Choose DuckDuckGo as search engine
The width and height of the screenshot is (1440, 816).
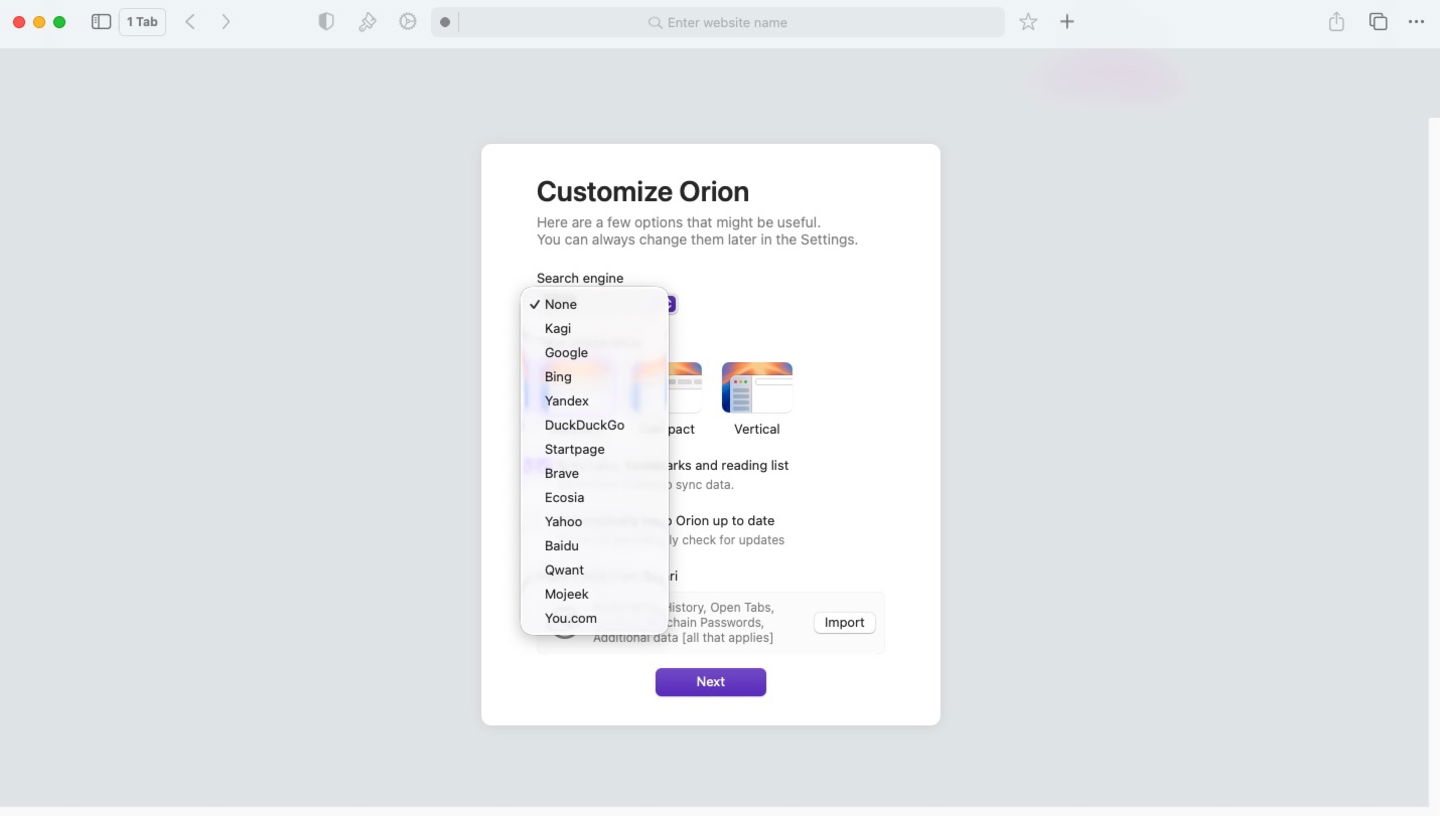pos(594,425)
